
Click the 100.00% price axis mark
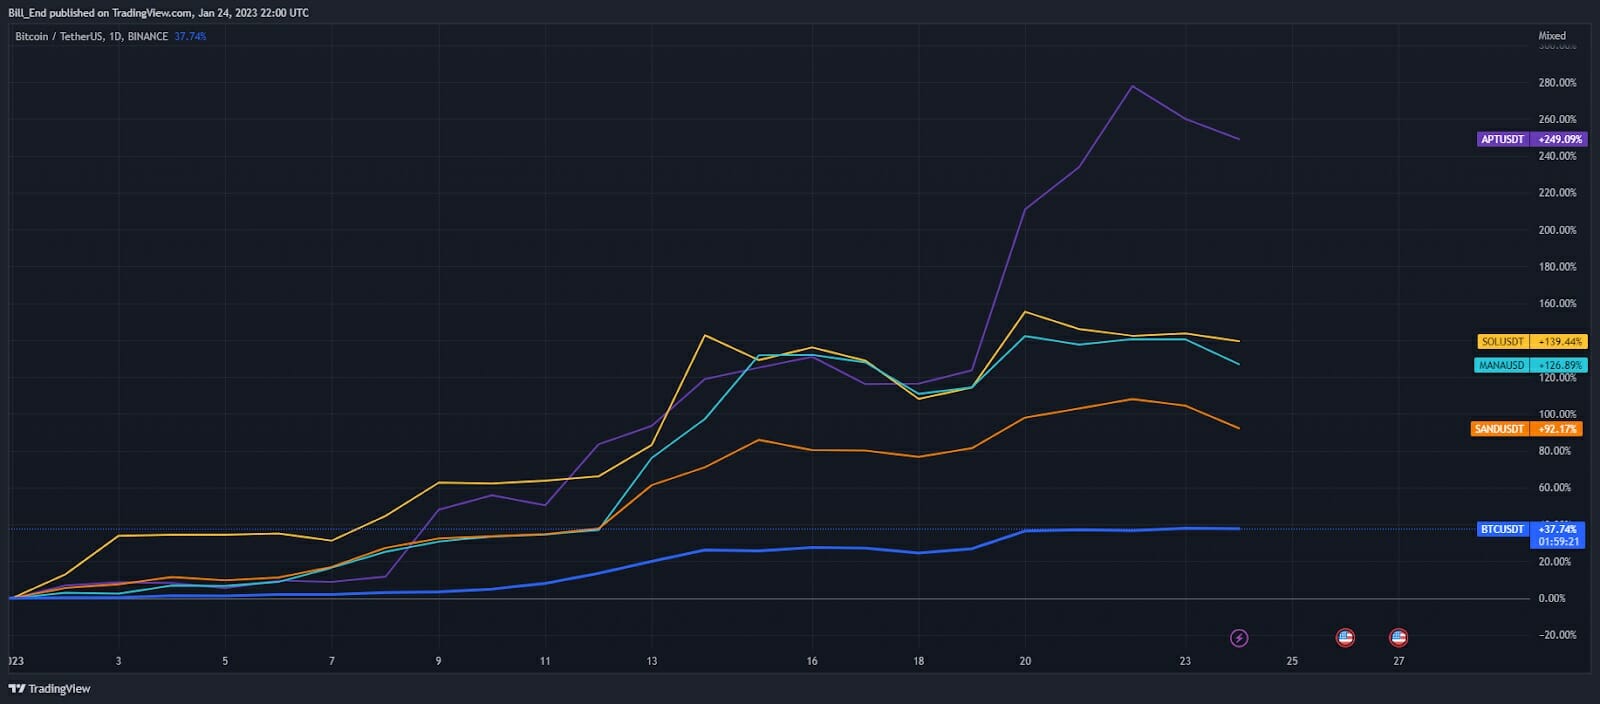1557,414
